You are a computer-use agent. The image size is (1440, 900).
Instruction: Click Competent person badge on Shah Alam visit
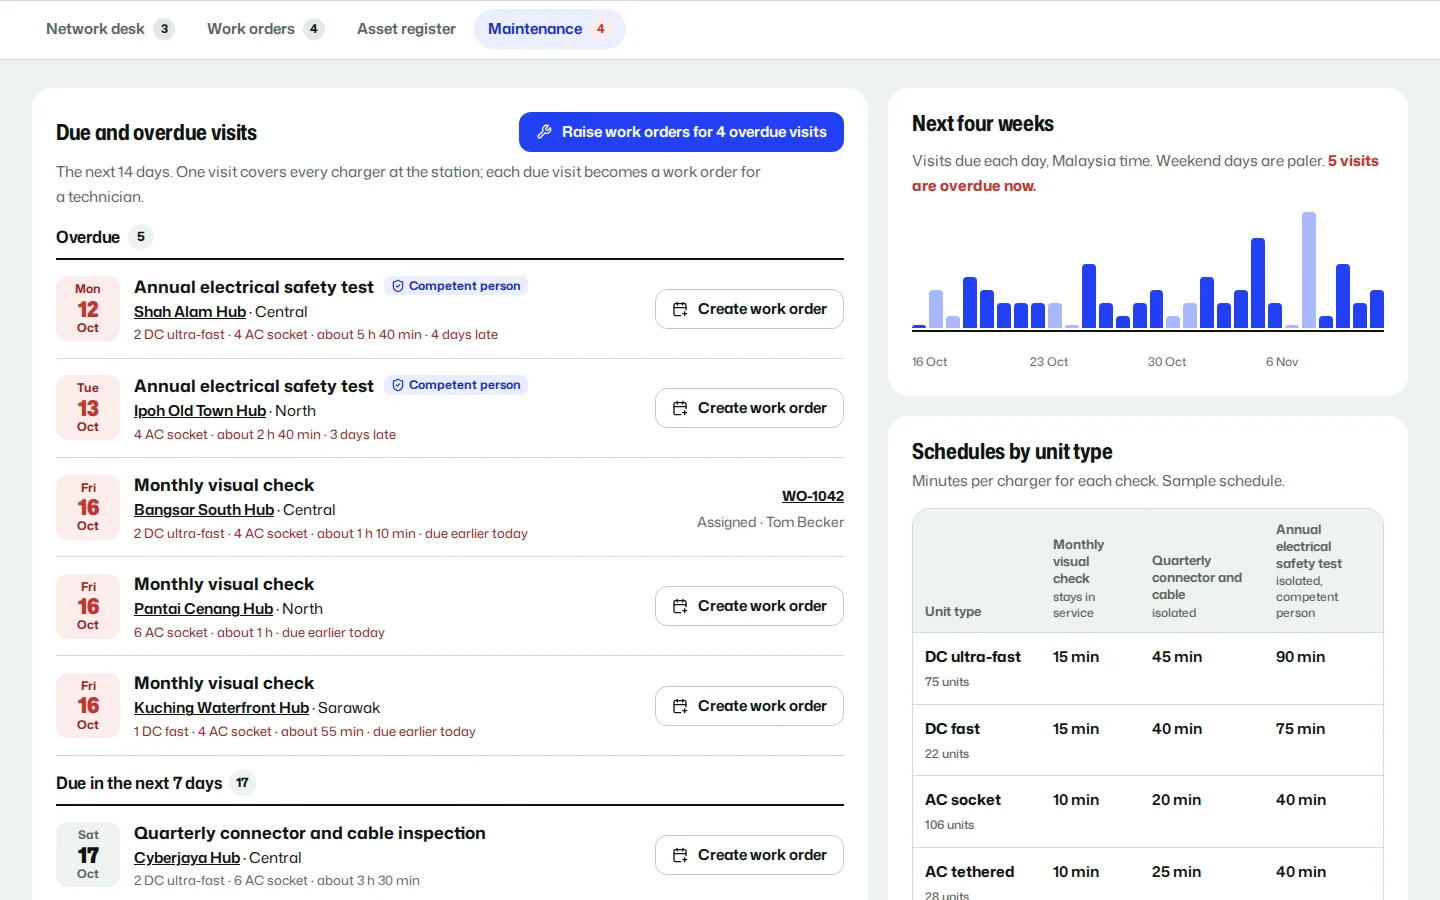[x=456, y=286]
